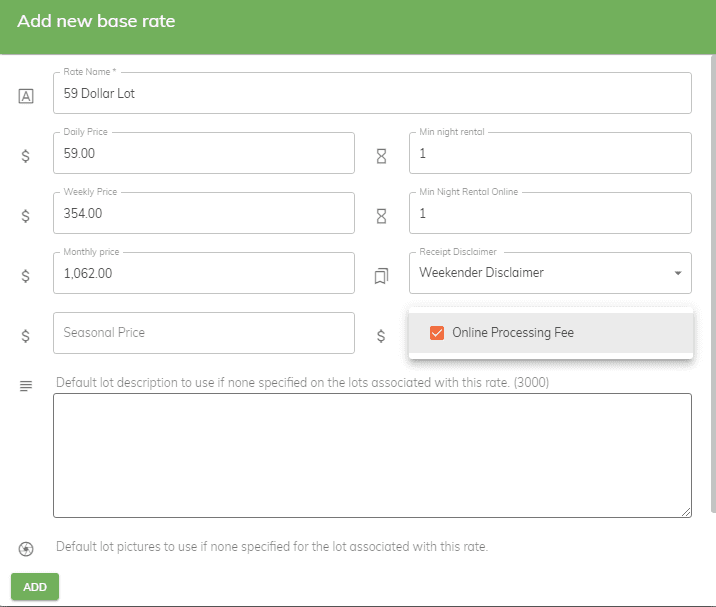Image resolution: width=716 pixels, height=607 pixels.
Task: Click the lines icon beside lot description
Action: pyautogui.click(x=26, y=386)
